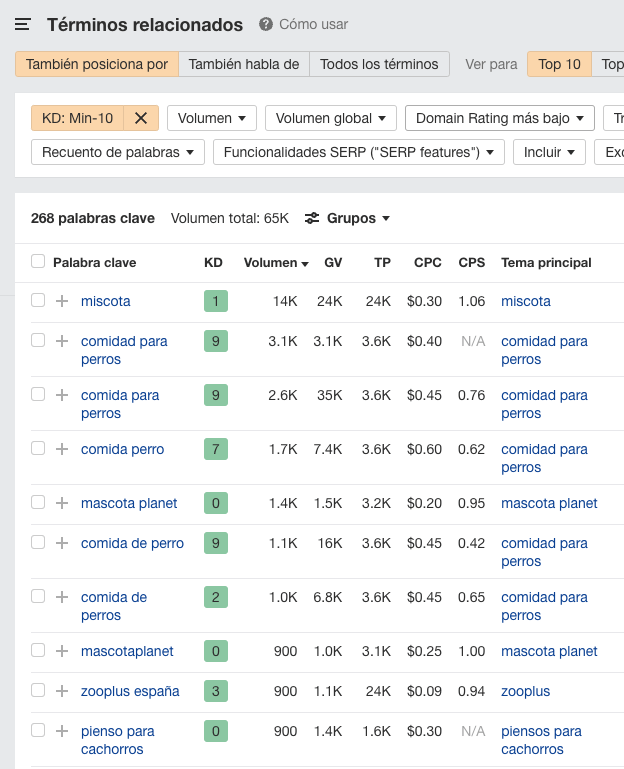This screenshot has height=769, width=624.
Task: Select the 'Todos los términos' tab
Action: 379,64
